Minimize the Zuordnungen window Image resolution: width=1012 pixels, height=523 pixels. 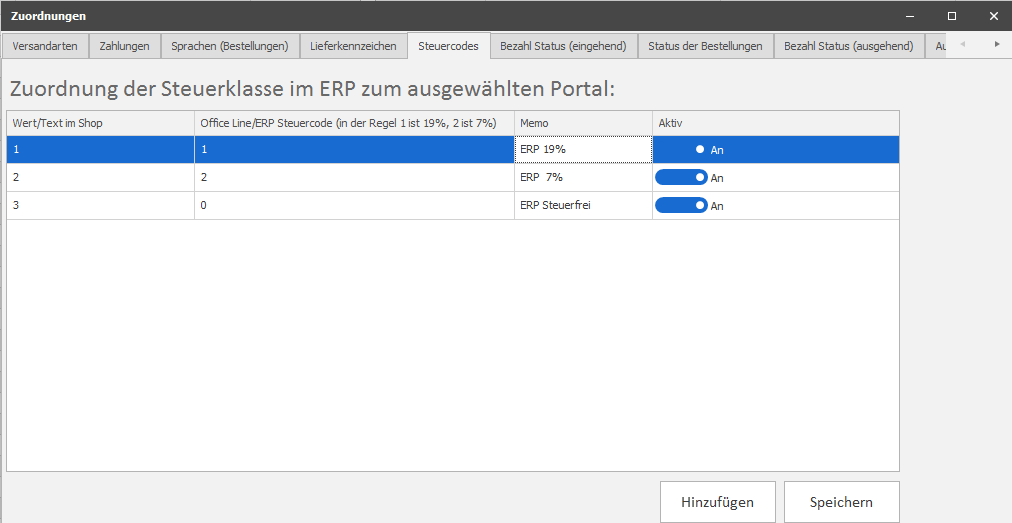pos(910,16)
